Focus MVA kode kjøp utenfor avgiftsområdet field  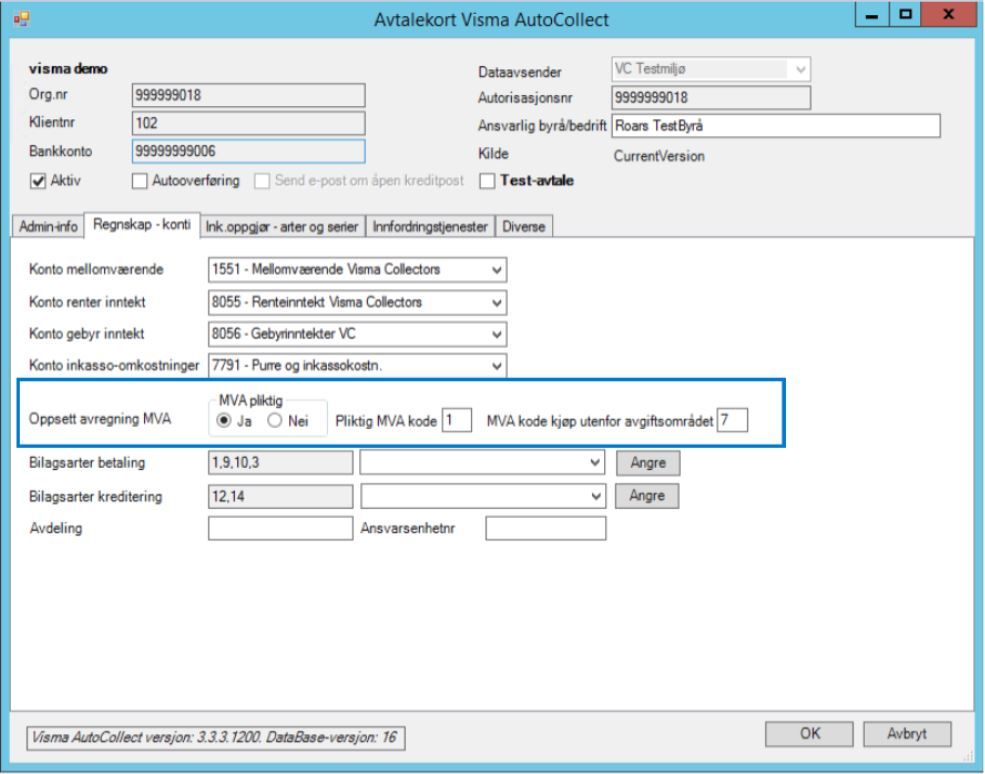tap(732, 420)
